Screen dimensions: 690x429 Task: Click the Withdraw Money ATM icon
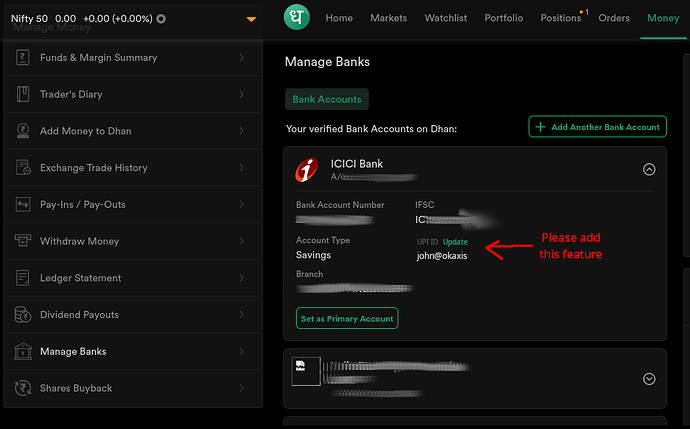click(x=23, y=241)
